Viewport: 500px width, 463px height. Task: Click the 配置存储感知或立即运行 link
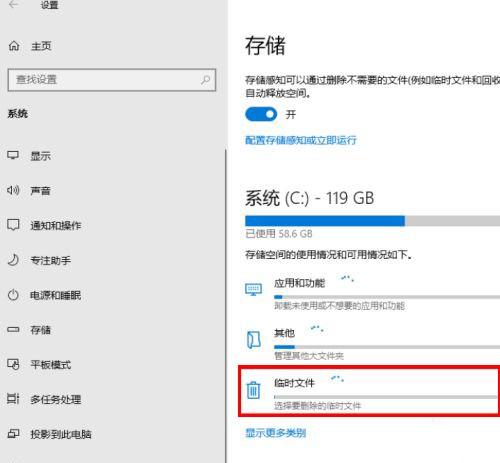(301, 140)
